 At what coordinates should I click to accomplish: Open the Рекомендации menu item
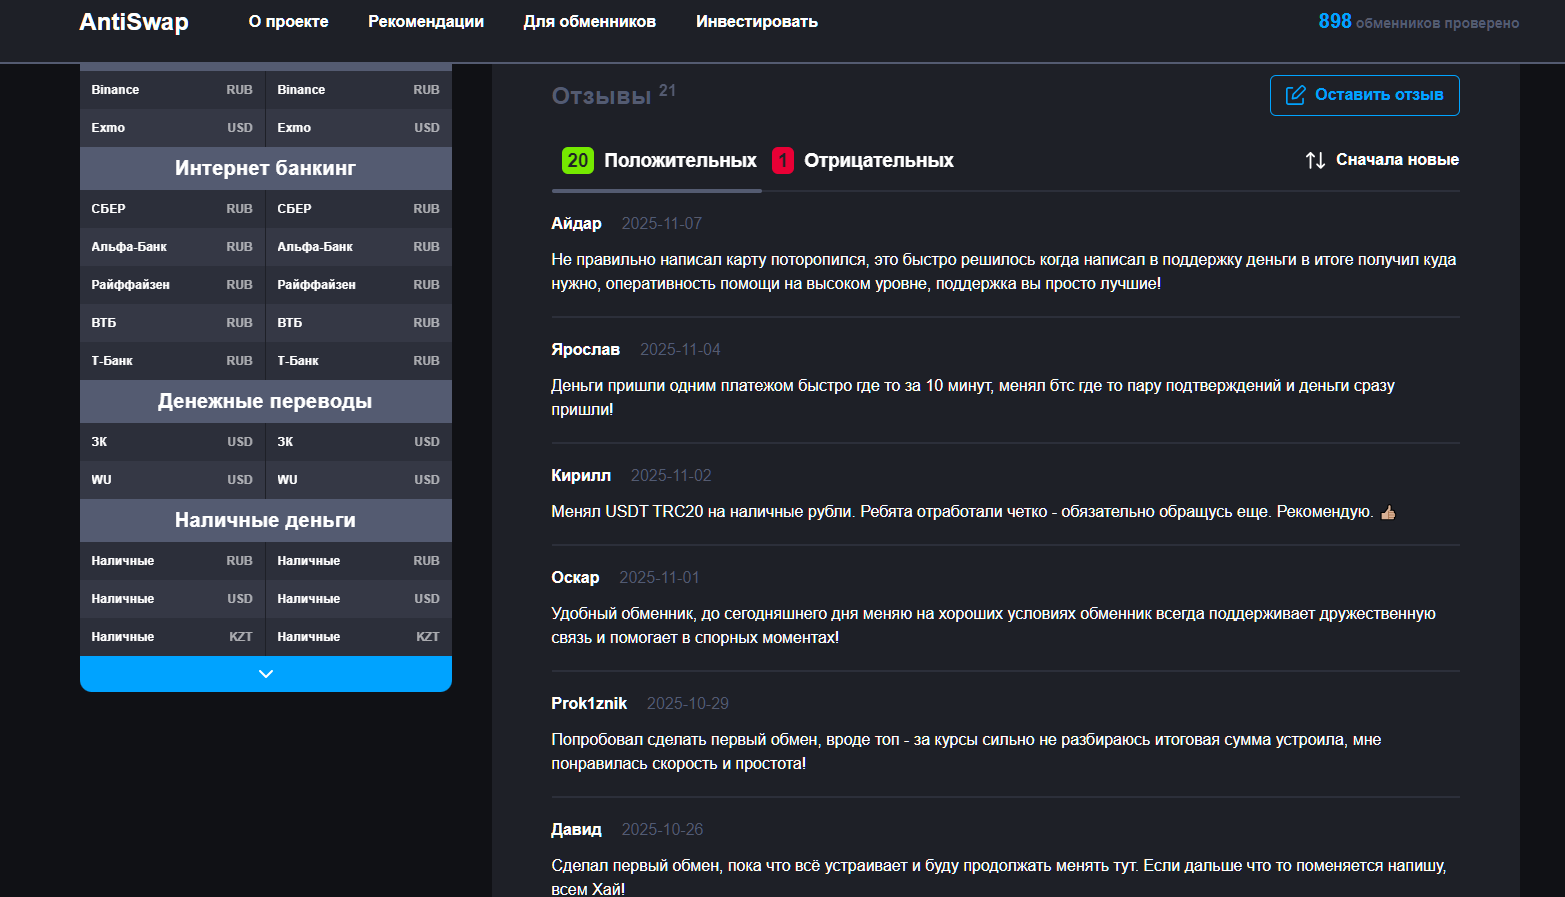pos(426,21)
